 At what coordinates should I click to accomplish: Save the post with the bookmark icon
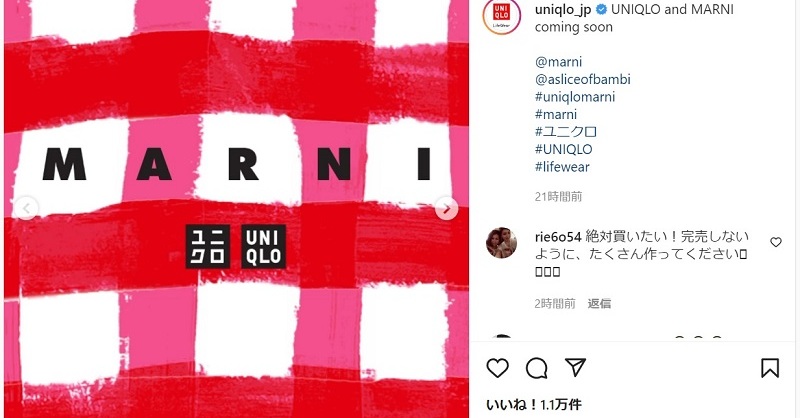(x=770, y=368)
